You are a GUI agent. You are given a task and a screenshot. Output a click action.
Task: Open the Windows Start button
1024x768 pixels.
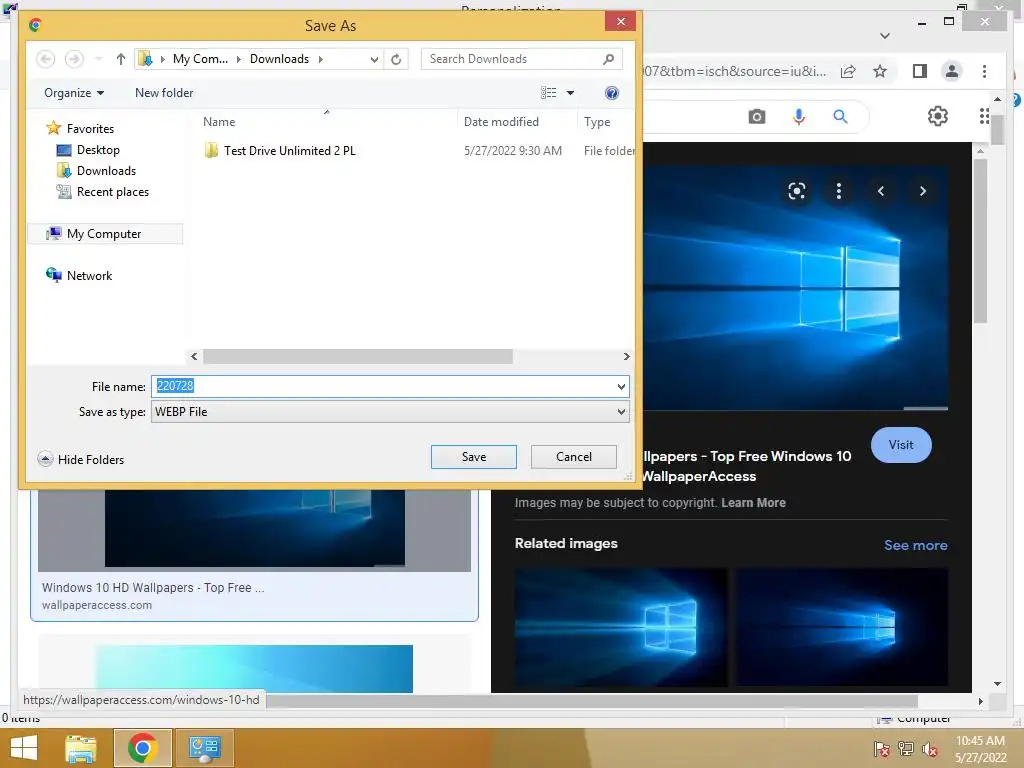[x=24, y=748]
